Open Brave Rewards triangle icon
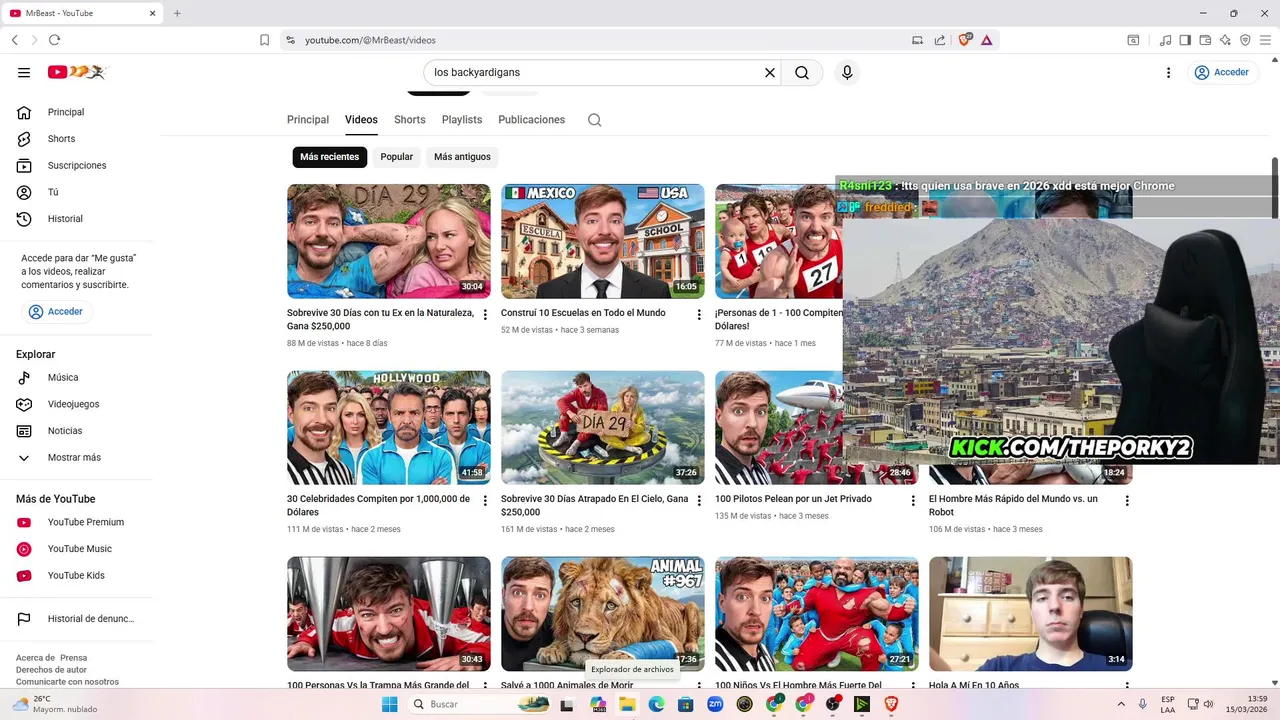Screen dimensions: 1280x720 click(x=987, y=40)
